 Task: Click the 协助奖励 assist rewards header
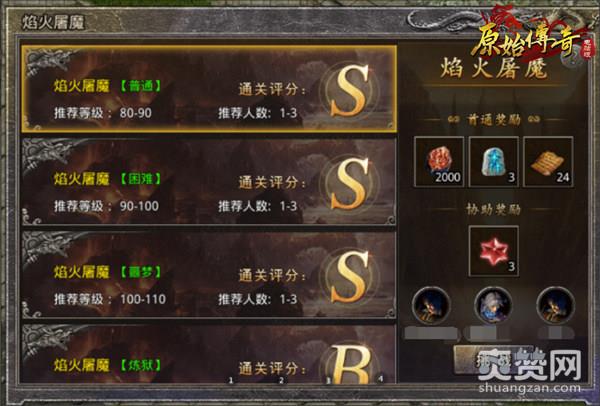(x=494, y=210)
